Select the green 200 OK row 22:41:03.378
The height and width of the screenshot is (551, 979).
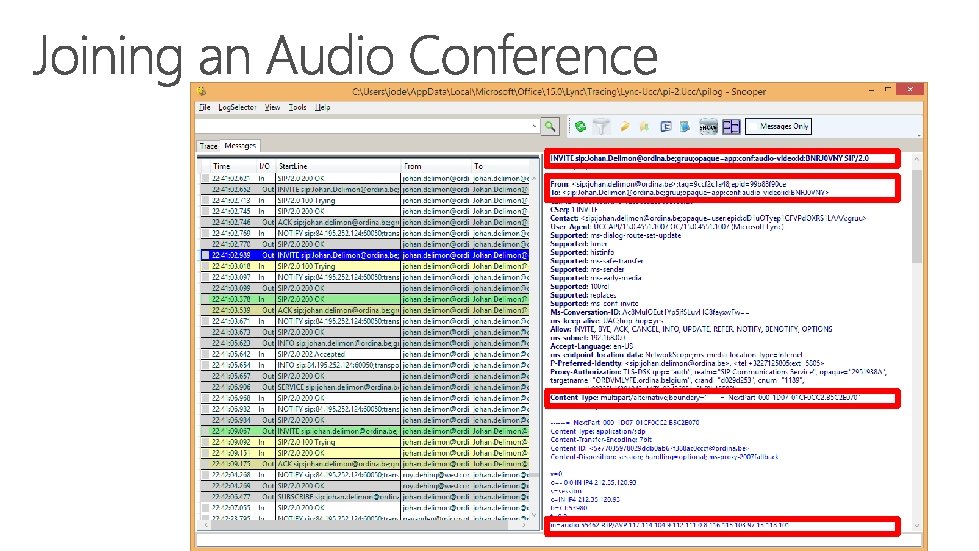[364, 299]
